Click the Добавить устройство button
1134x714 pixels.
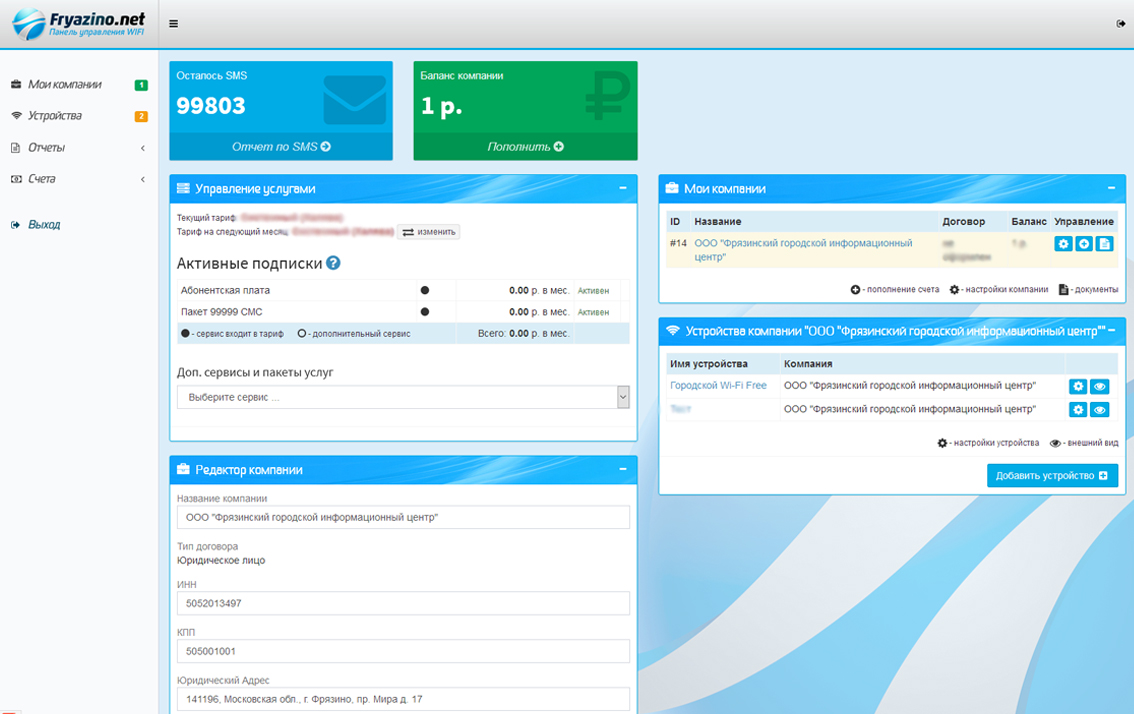coord(1052,475)
